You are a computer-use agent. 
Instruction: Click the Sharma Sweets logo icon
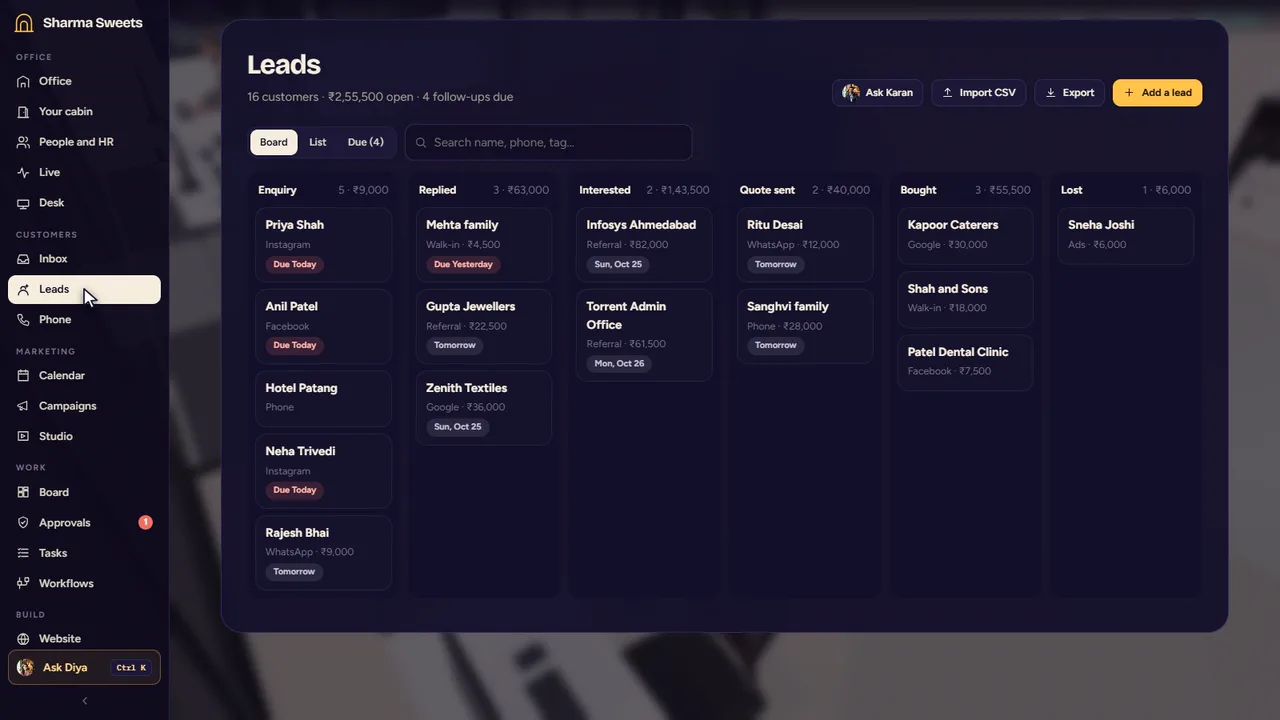24,23
